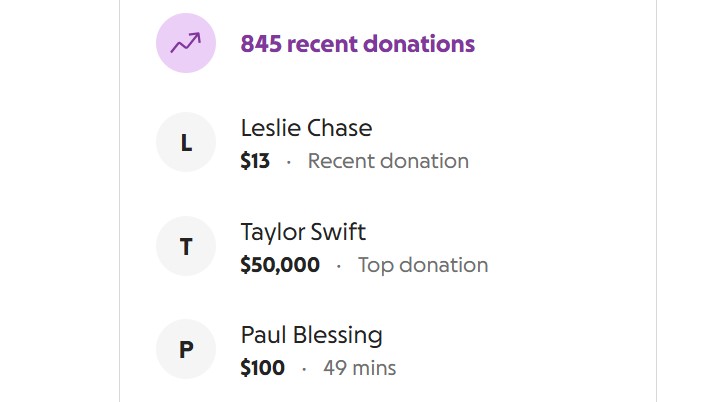Click the dot separator after $100
The image size is (721, 402).
pos(304,369)
